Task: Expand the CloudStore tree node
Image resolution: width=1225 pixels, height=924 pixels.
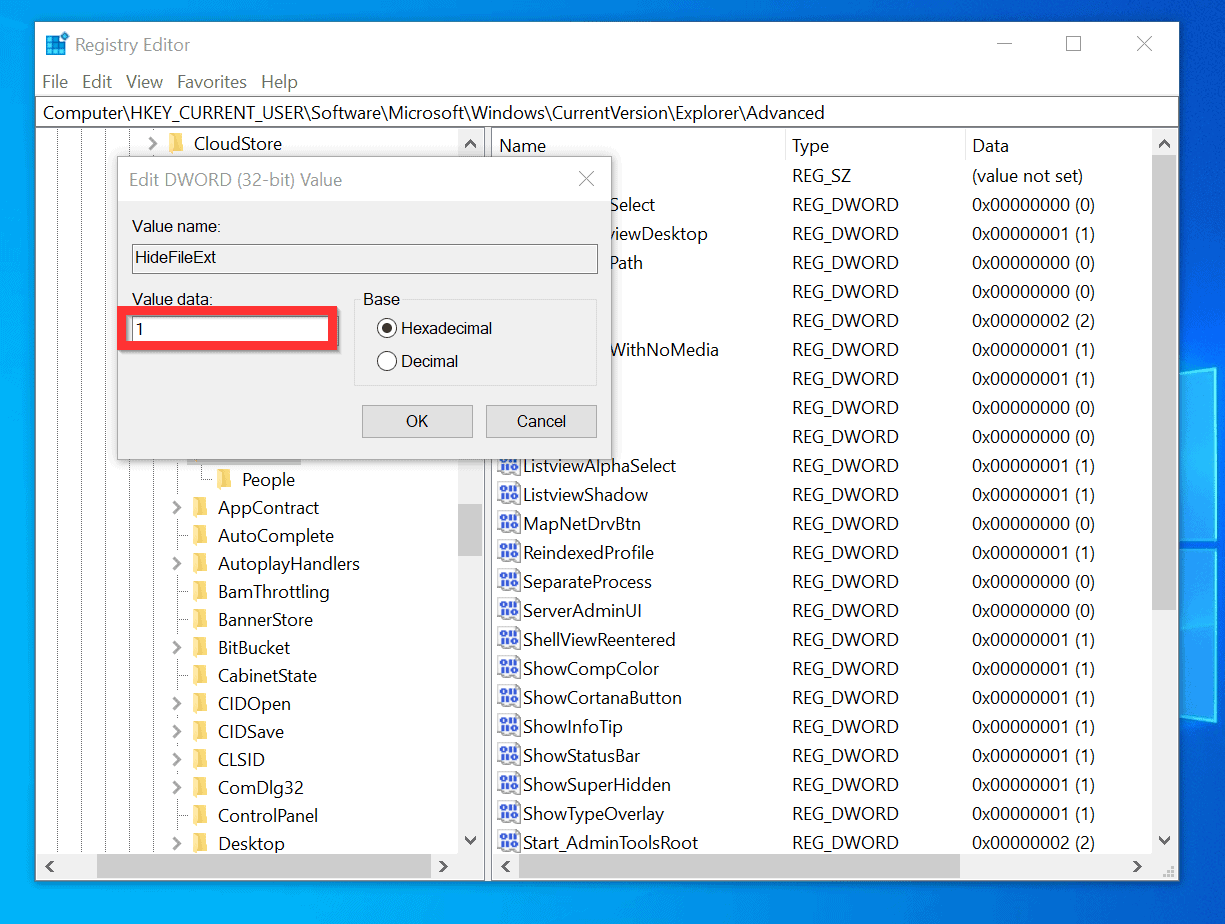Action: point(152,143)
